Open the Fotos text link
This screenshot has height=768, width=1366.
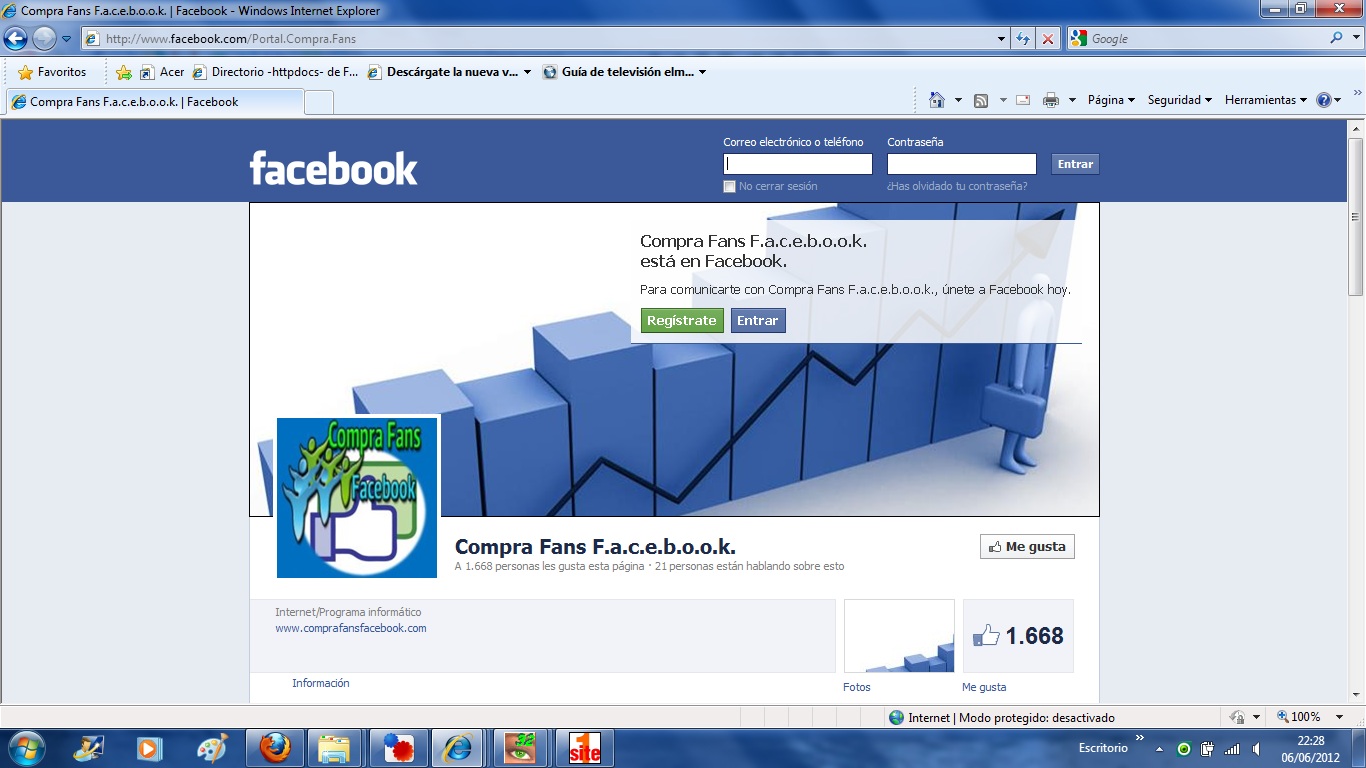tap(857, 687)
